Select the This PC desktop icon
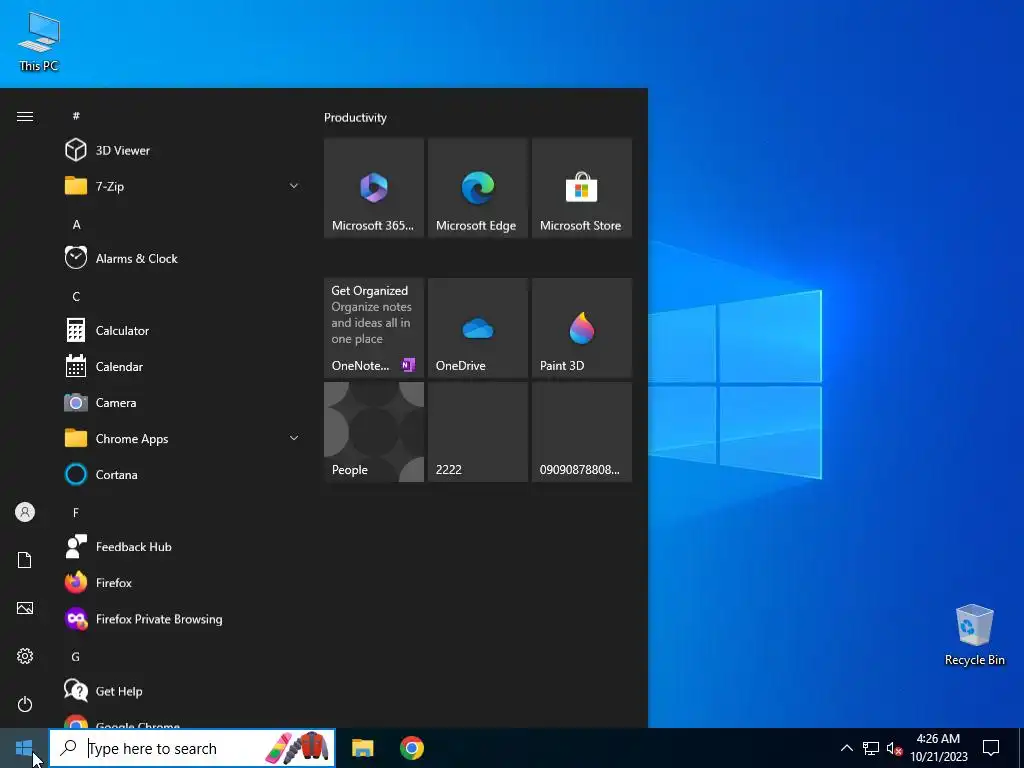This screenshot has height=768, width=1024. (39, 41)
